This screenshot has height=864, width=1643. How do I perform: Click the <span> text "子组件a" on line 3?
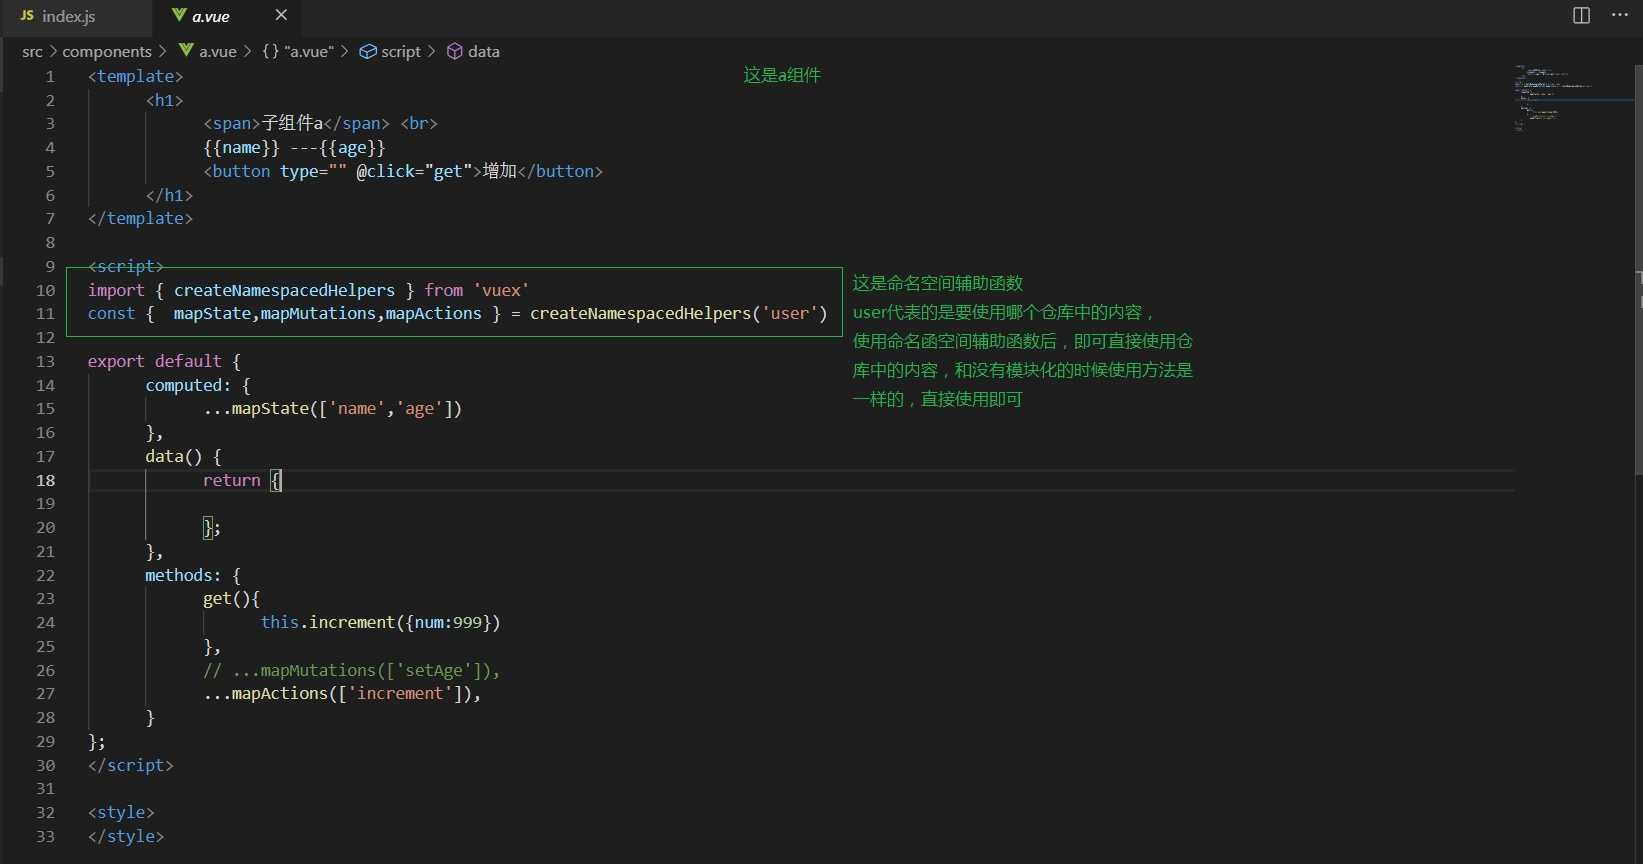(292, 123)
